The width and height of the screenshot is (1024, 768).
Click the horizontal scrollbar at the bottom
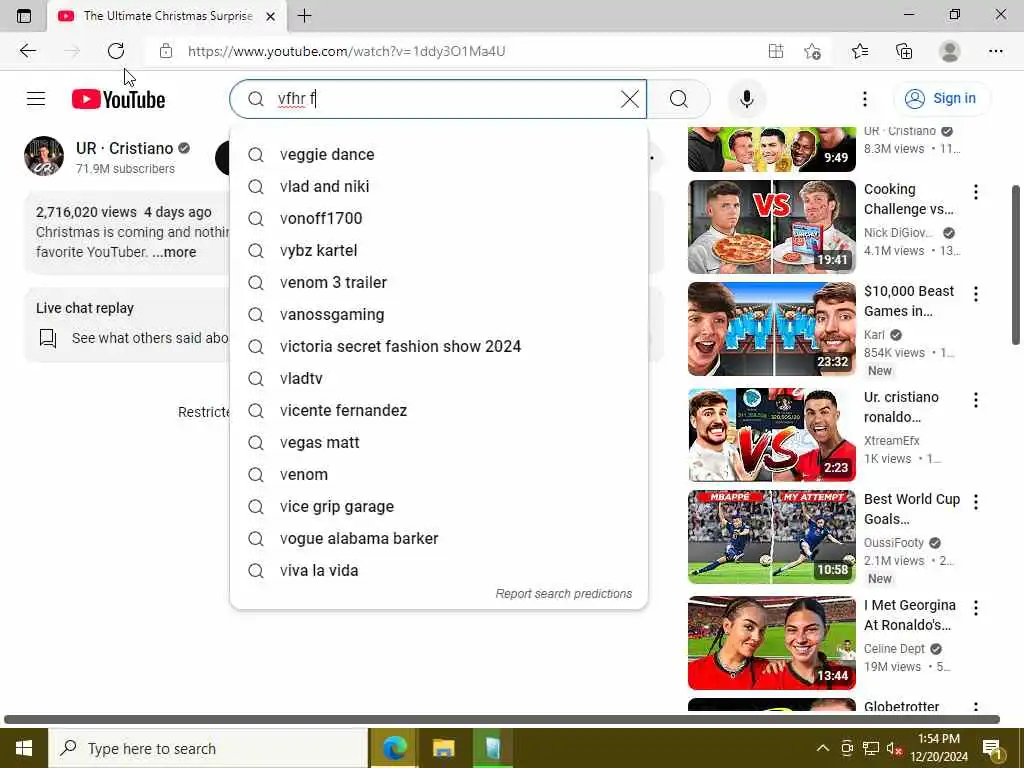pos(502,719)
